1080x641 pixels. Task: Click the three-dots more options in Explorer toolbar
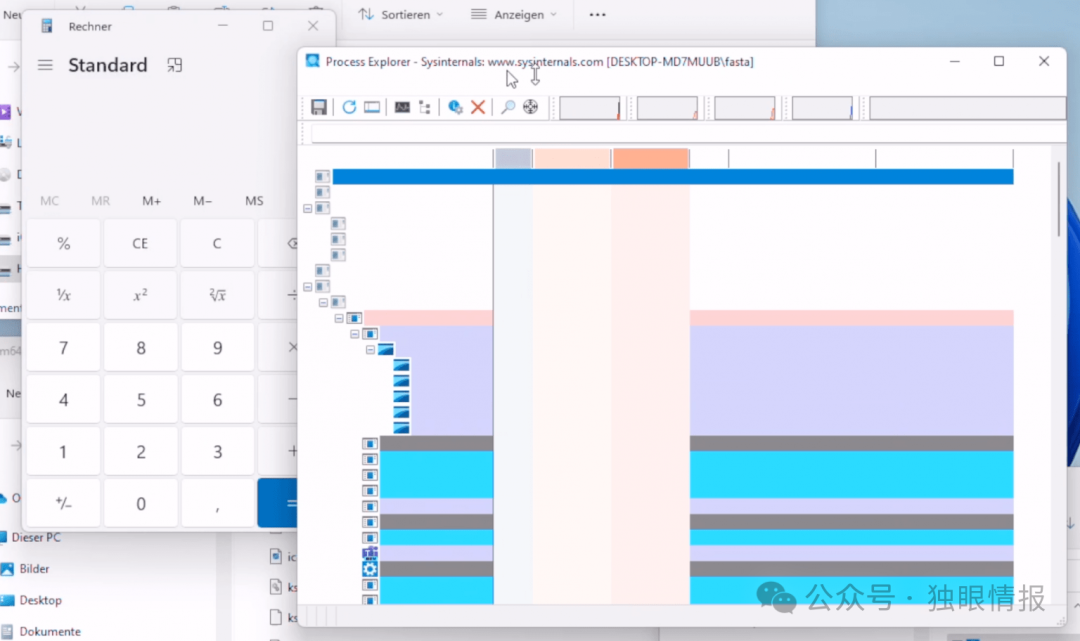point(597,14)
